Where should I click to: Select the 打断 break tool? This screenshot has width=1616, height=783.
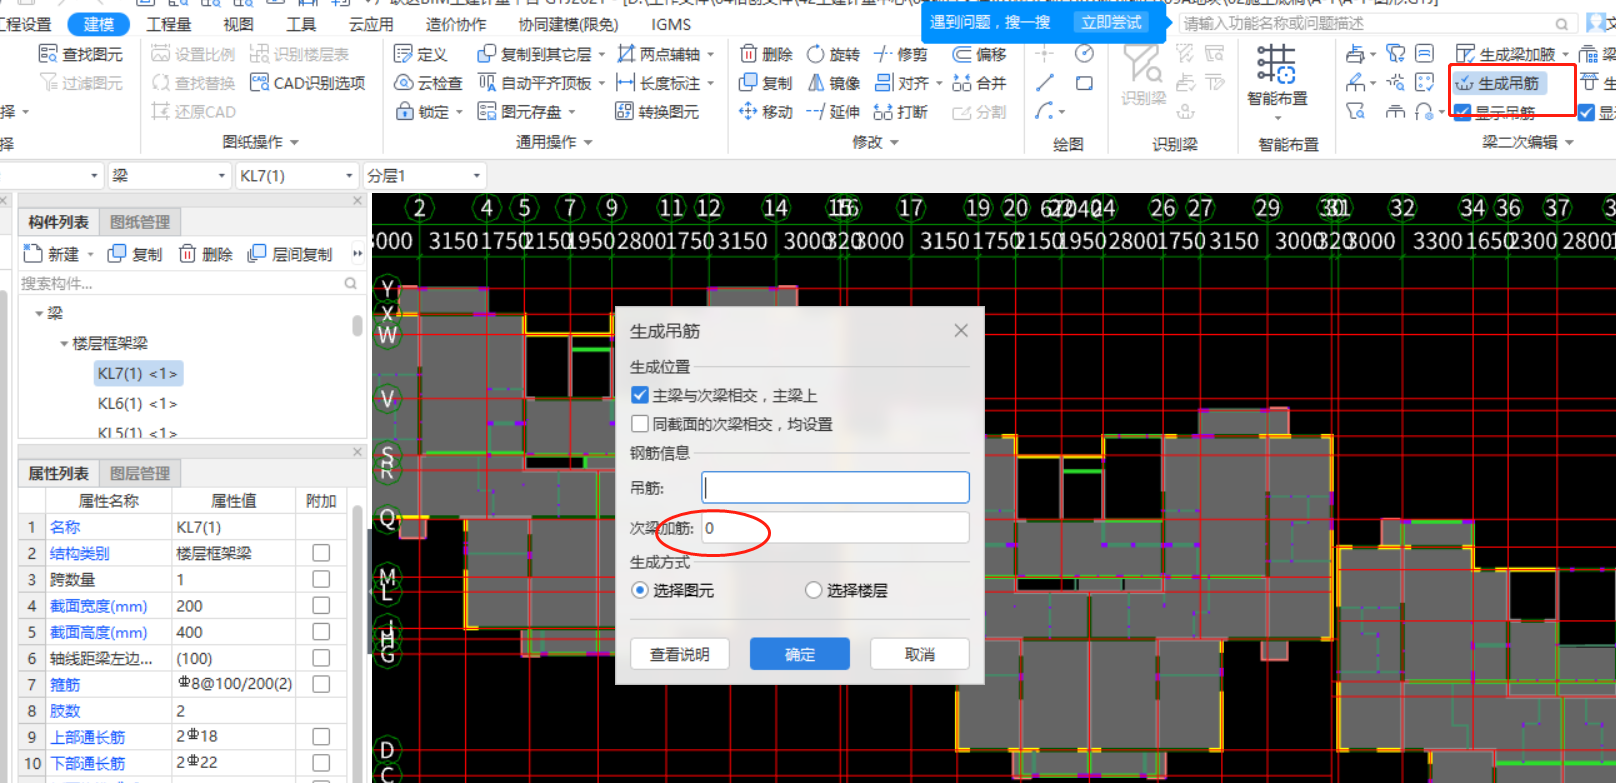[901, 112]
